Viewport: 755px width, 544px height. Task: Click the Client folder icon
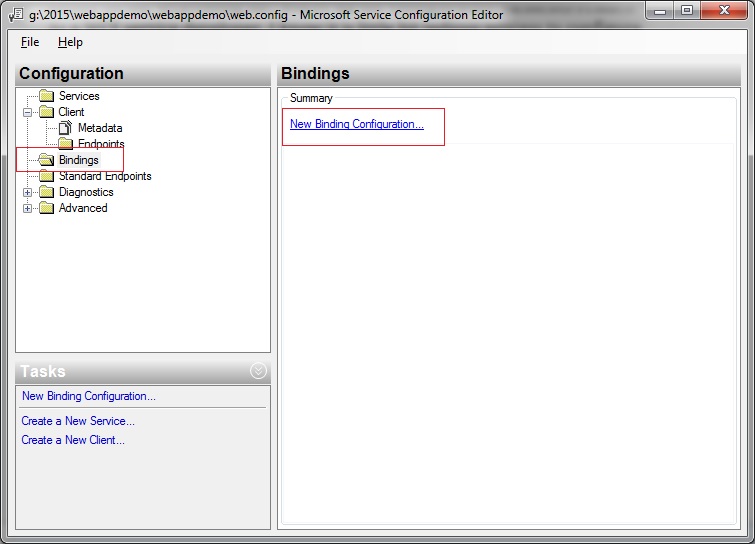tap(46, 112)
